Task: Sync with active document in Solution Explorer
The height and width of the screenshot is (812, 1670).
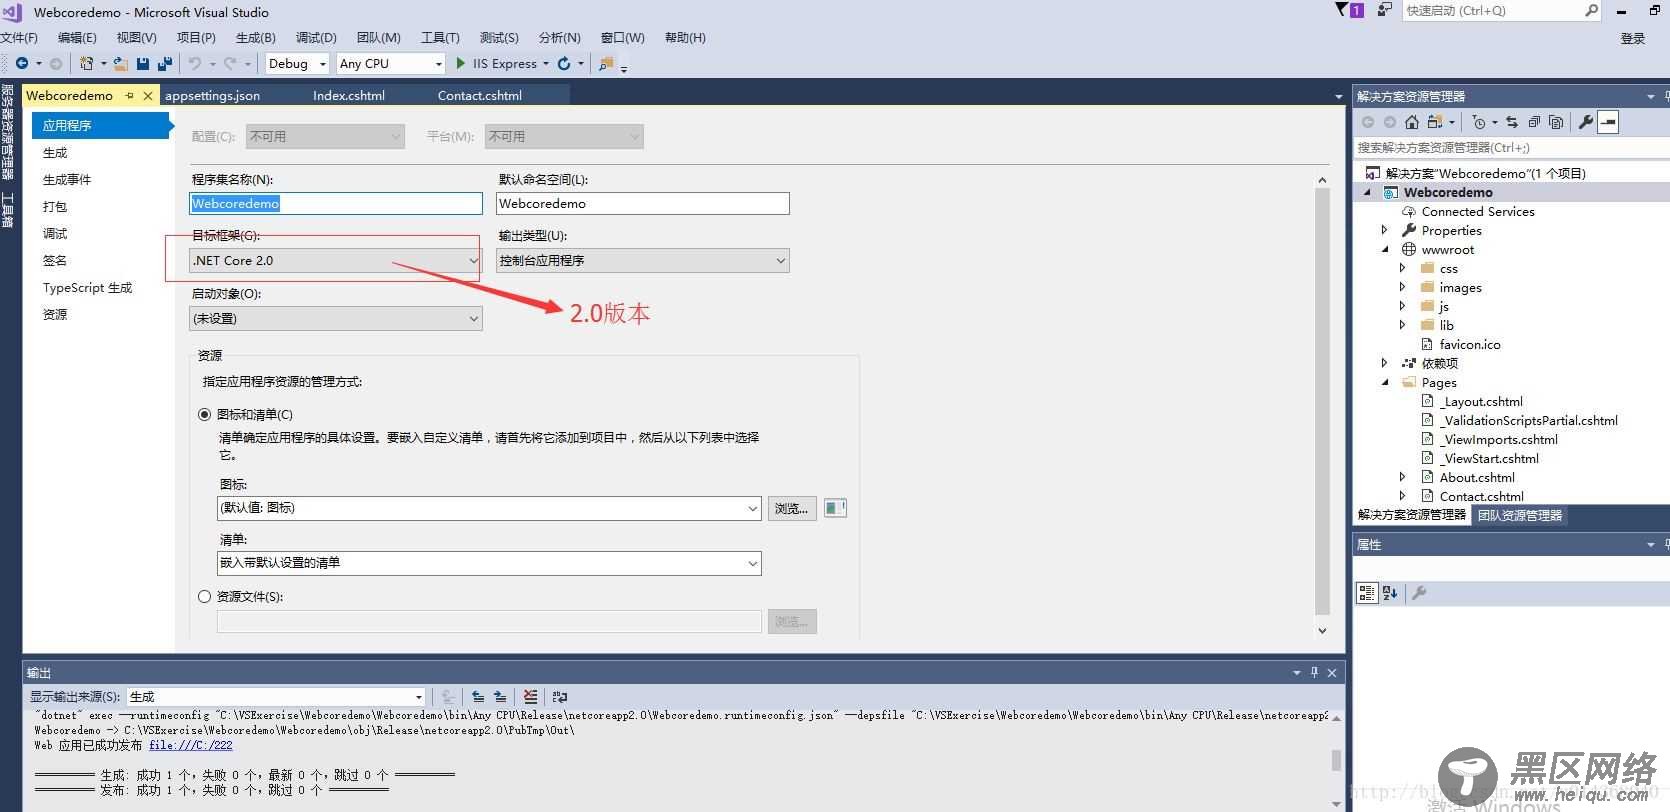Action: 1512,122
